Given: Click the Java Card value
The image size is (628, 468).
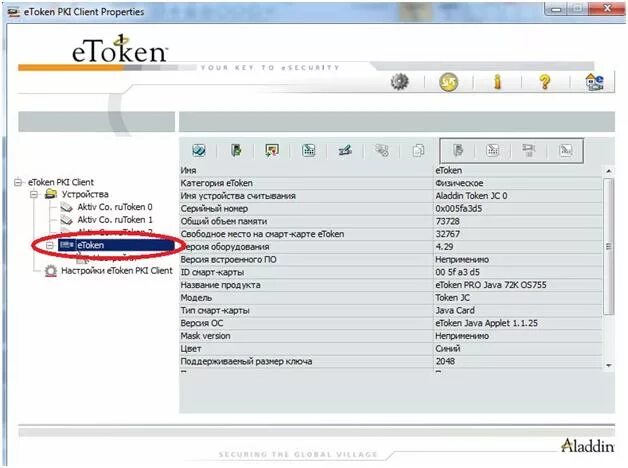Looking at the screenshot, I should [x=455, y=311].
